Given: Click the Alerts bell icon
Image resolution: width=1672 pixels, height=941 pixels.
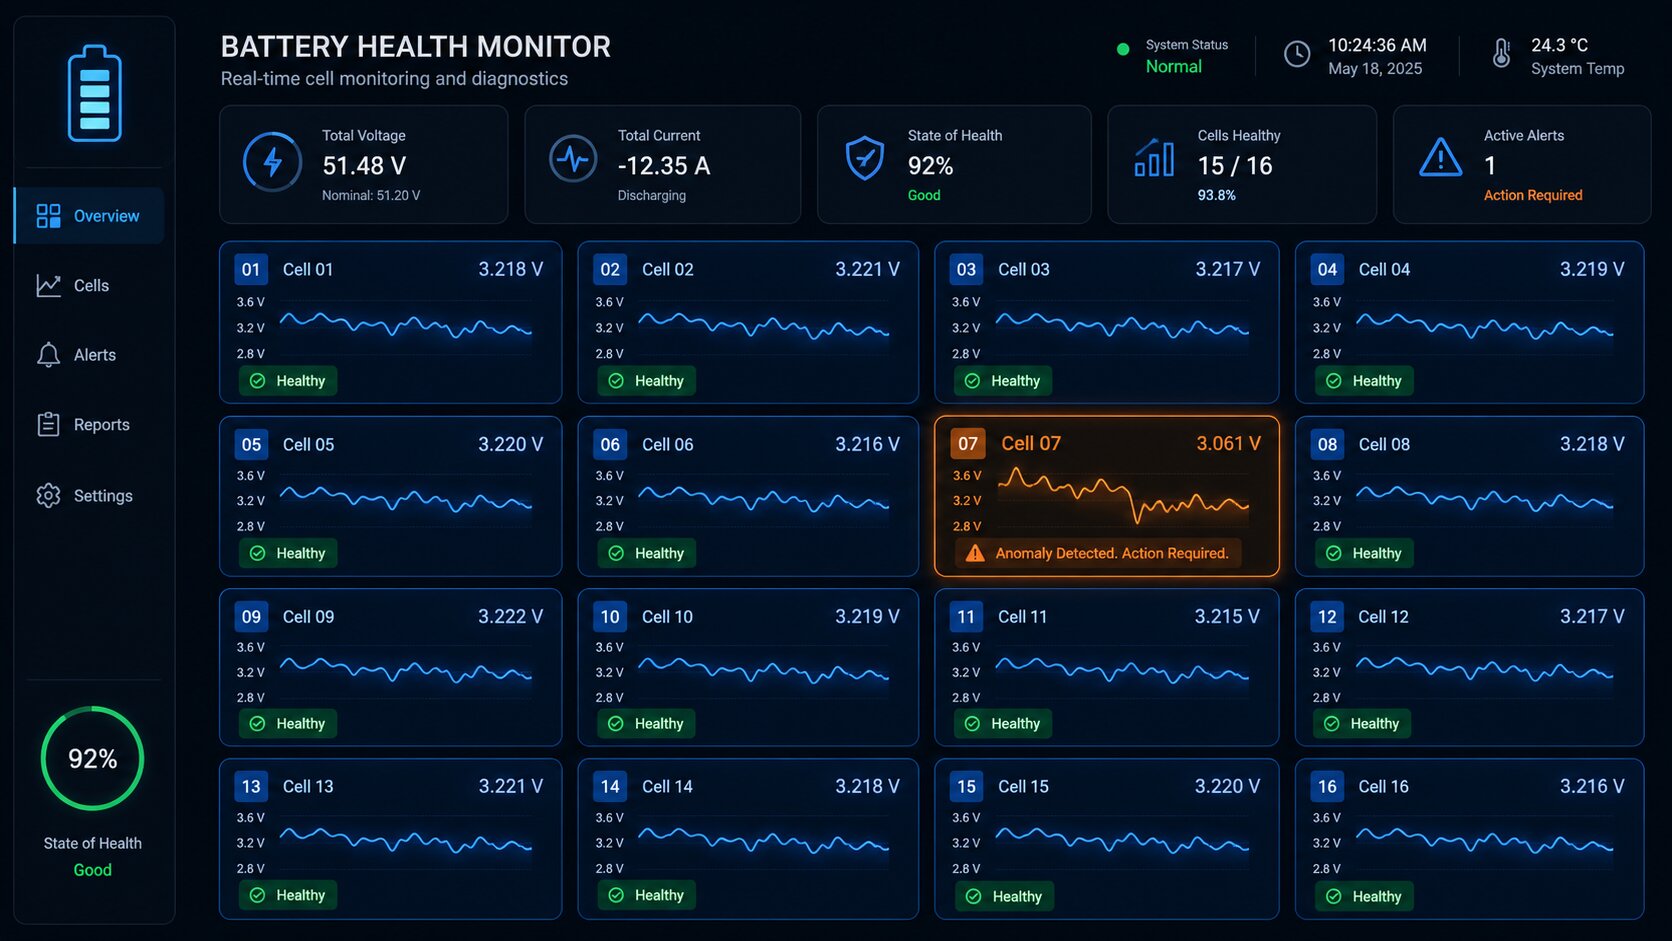Looking at the screenshot, I should pyautogui.click(x=48, y=355).
